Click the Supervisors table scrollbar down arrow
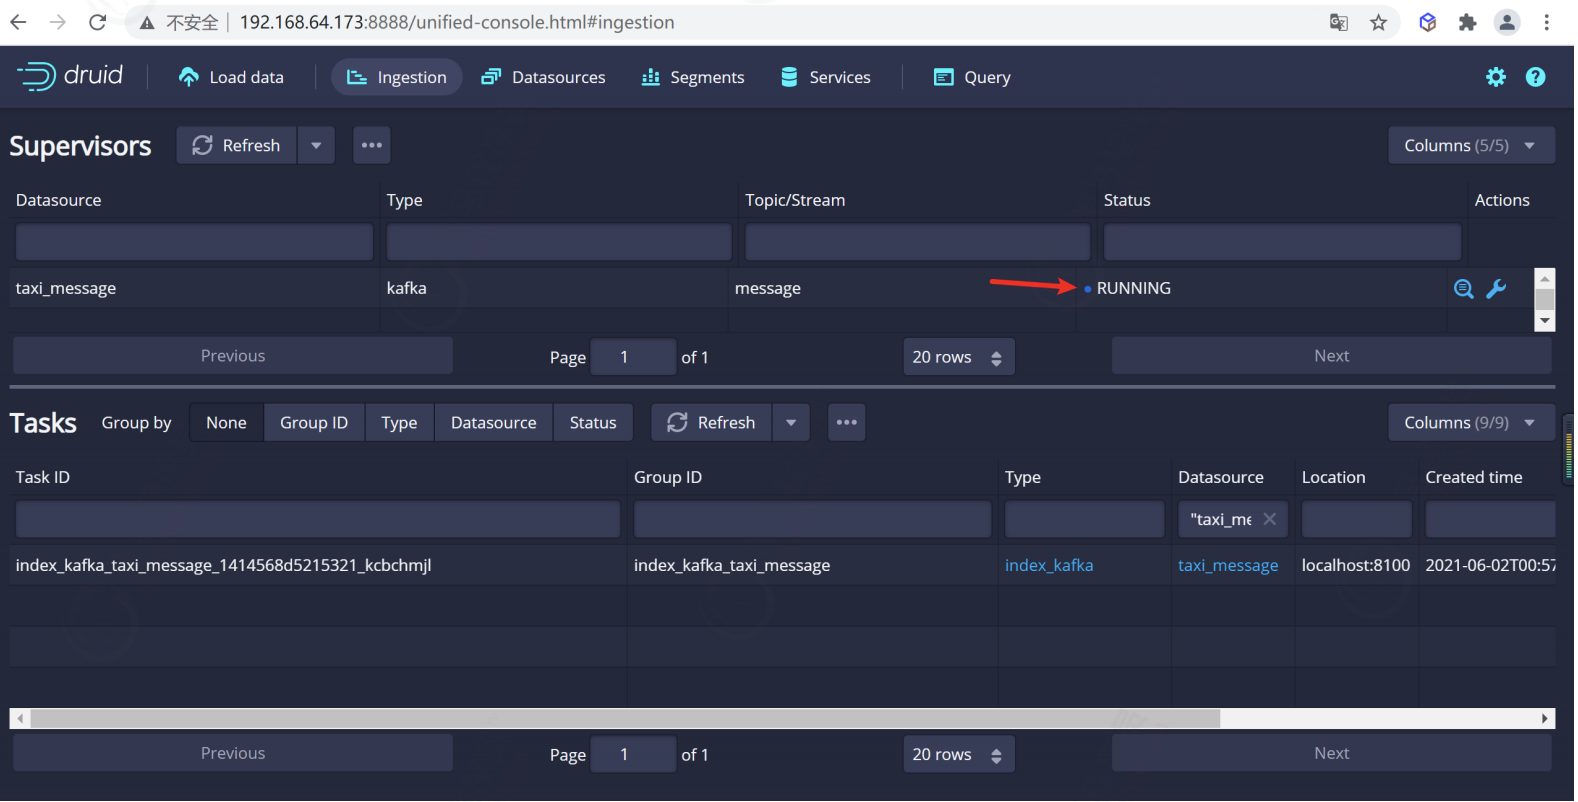The height and width of the screenshot is (802, 1578). pos(1545,321)
